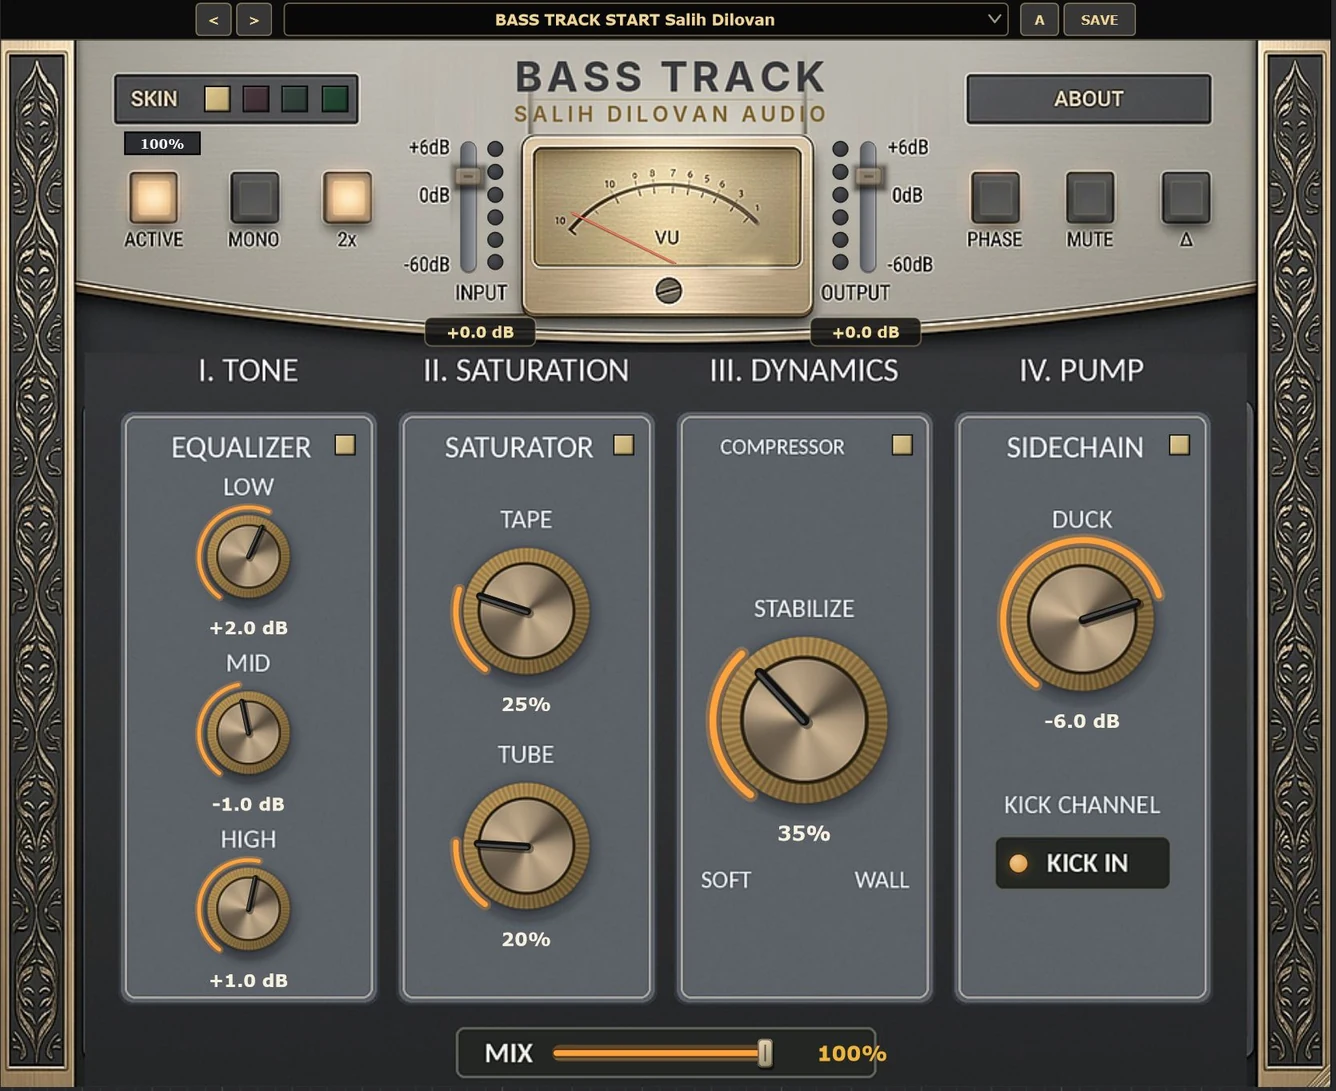Click the MIX 100% value

coord(852,1053)
